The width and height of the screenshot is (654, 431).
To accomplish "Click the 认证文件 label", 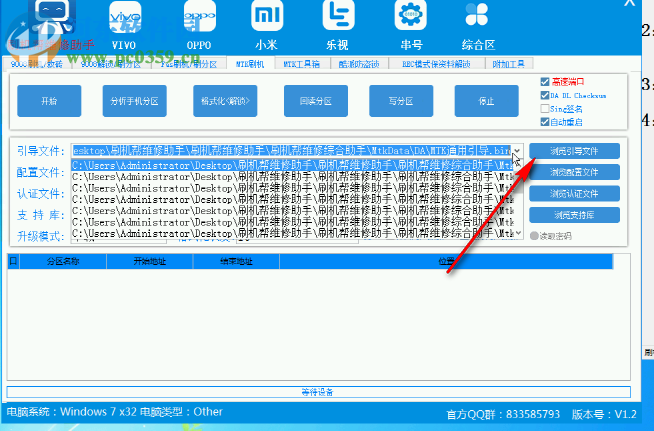I will [x=40, y=194].
